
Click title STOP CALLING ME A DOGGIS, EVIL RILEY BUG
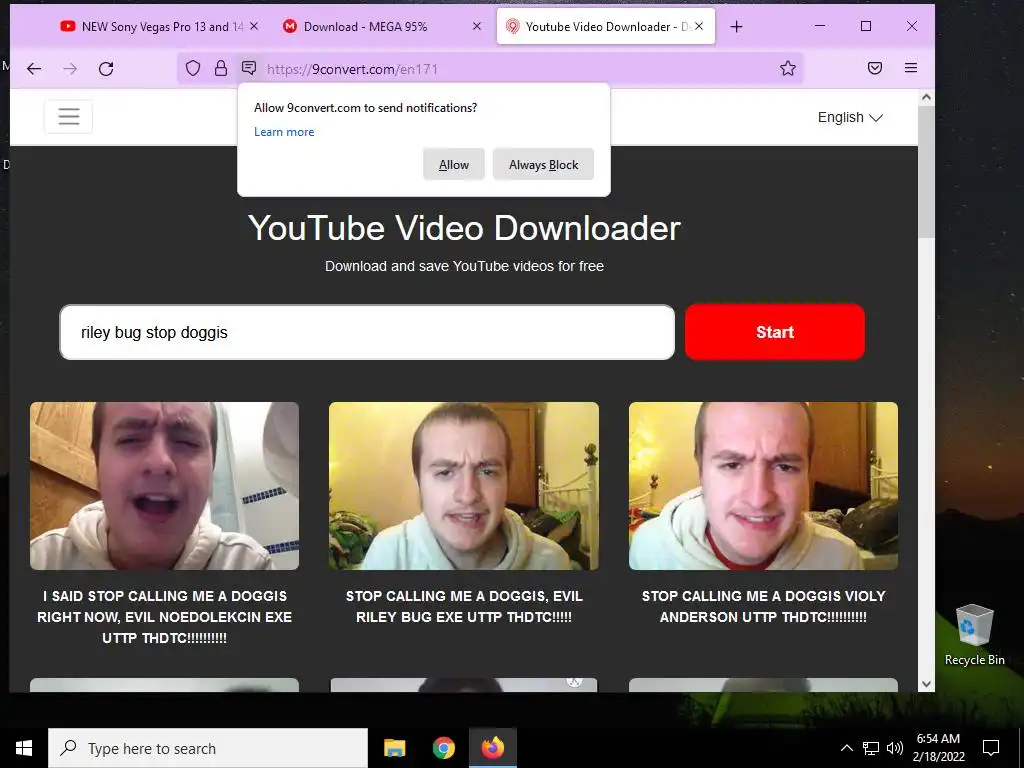464,607
